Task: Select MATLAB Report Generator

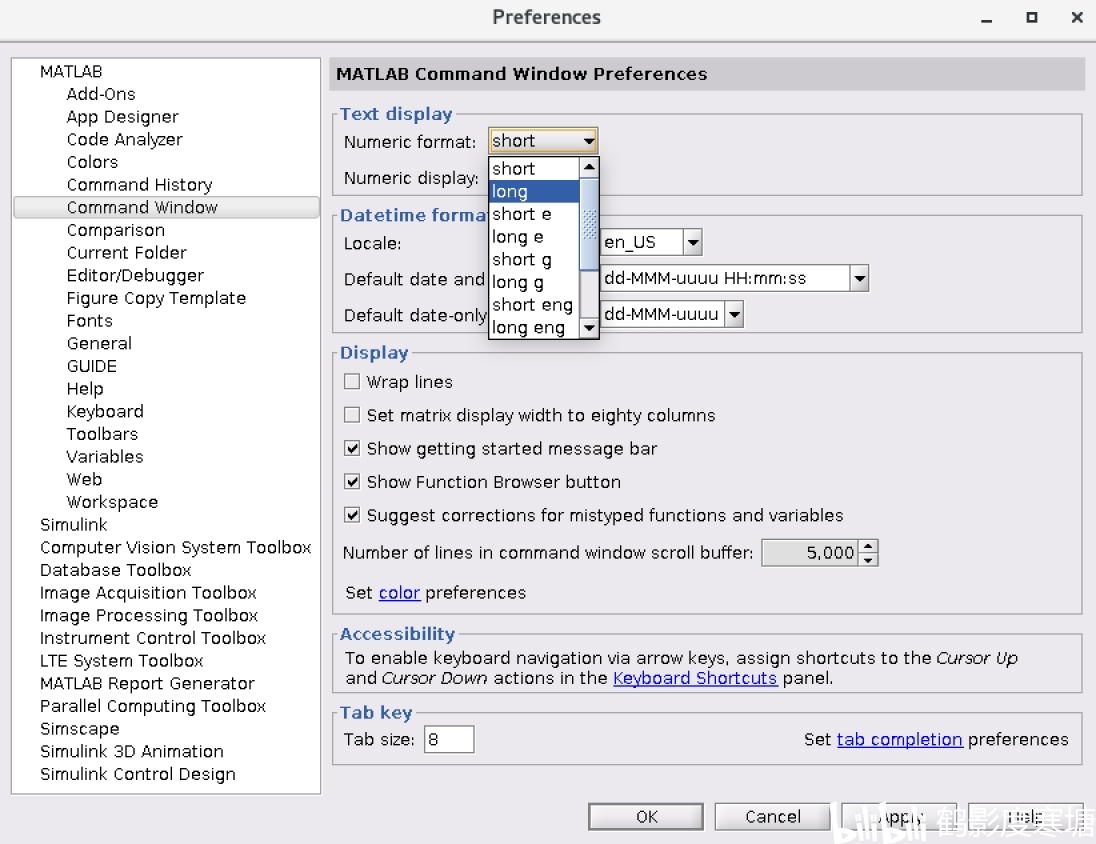Action: point(147,683)
